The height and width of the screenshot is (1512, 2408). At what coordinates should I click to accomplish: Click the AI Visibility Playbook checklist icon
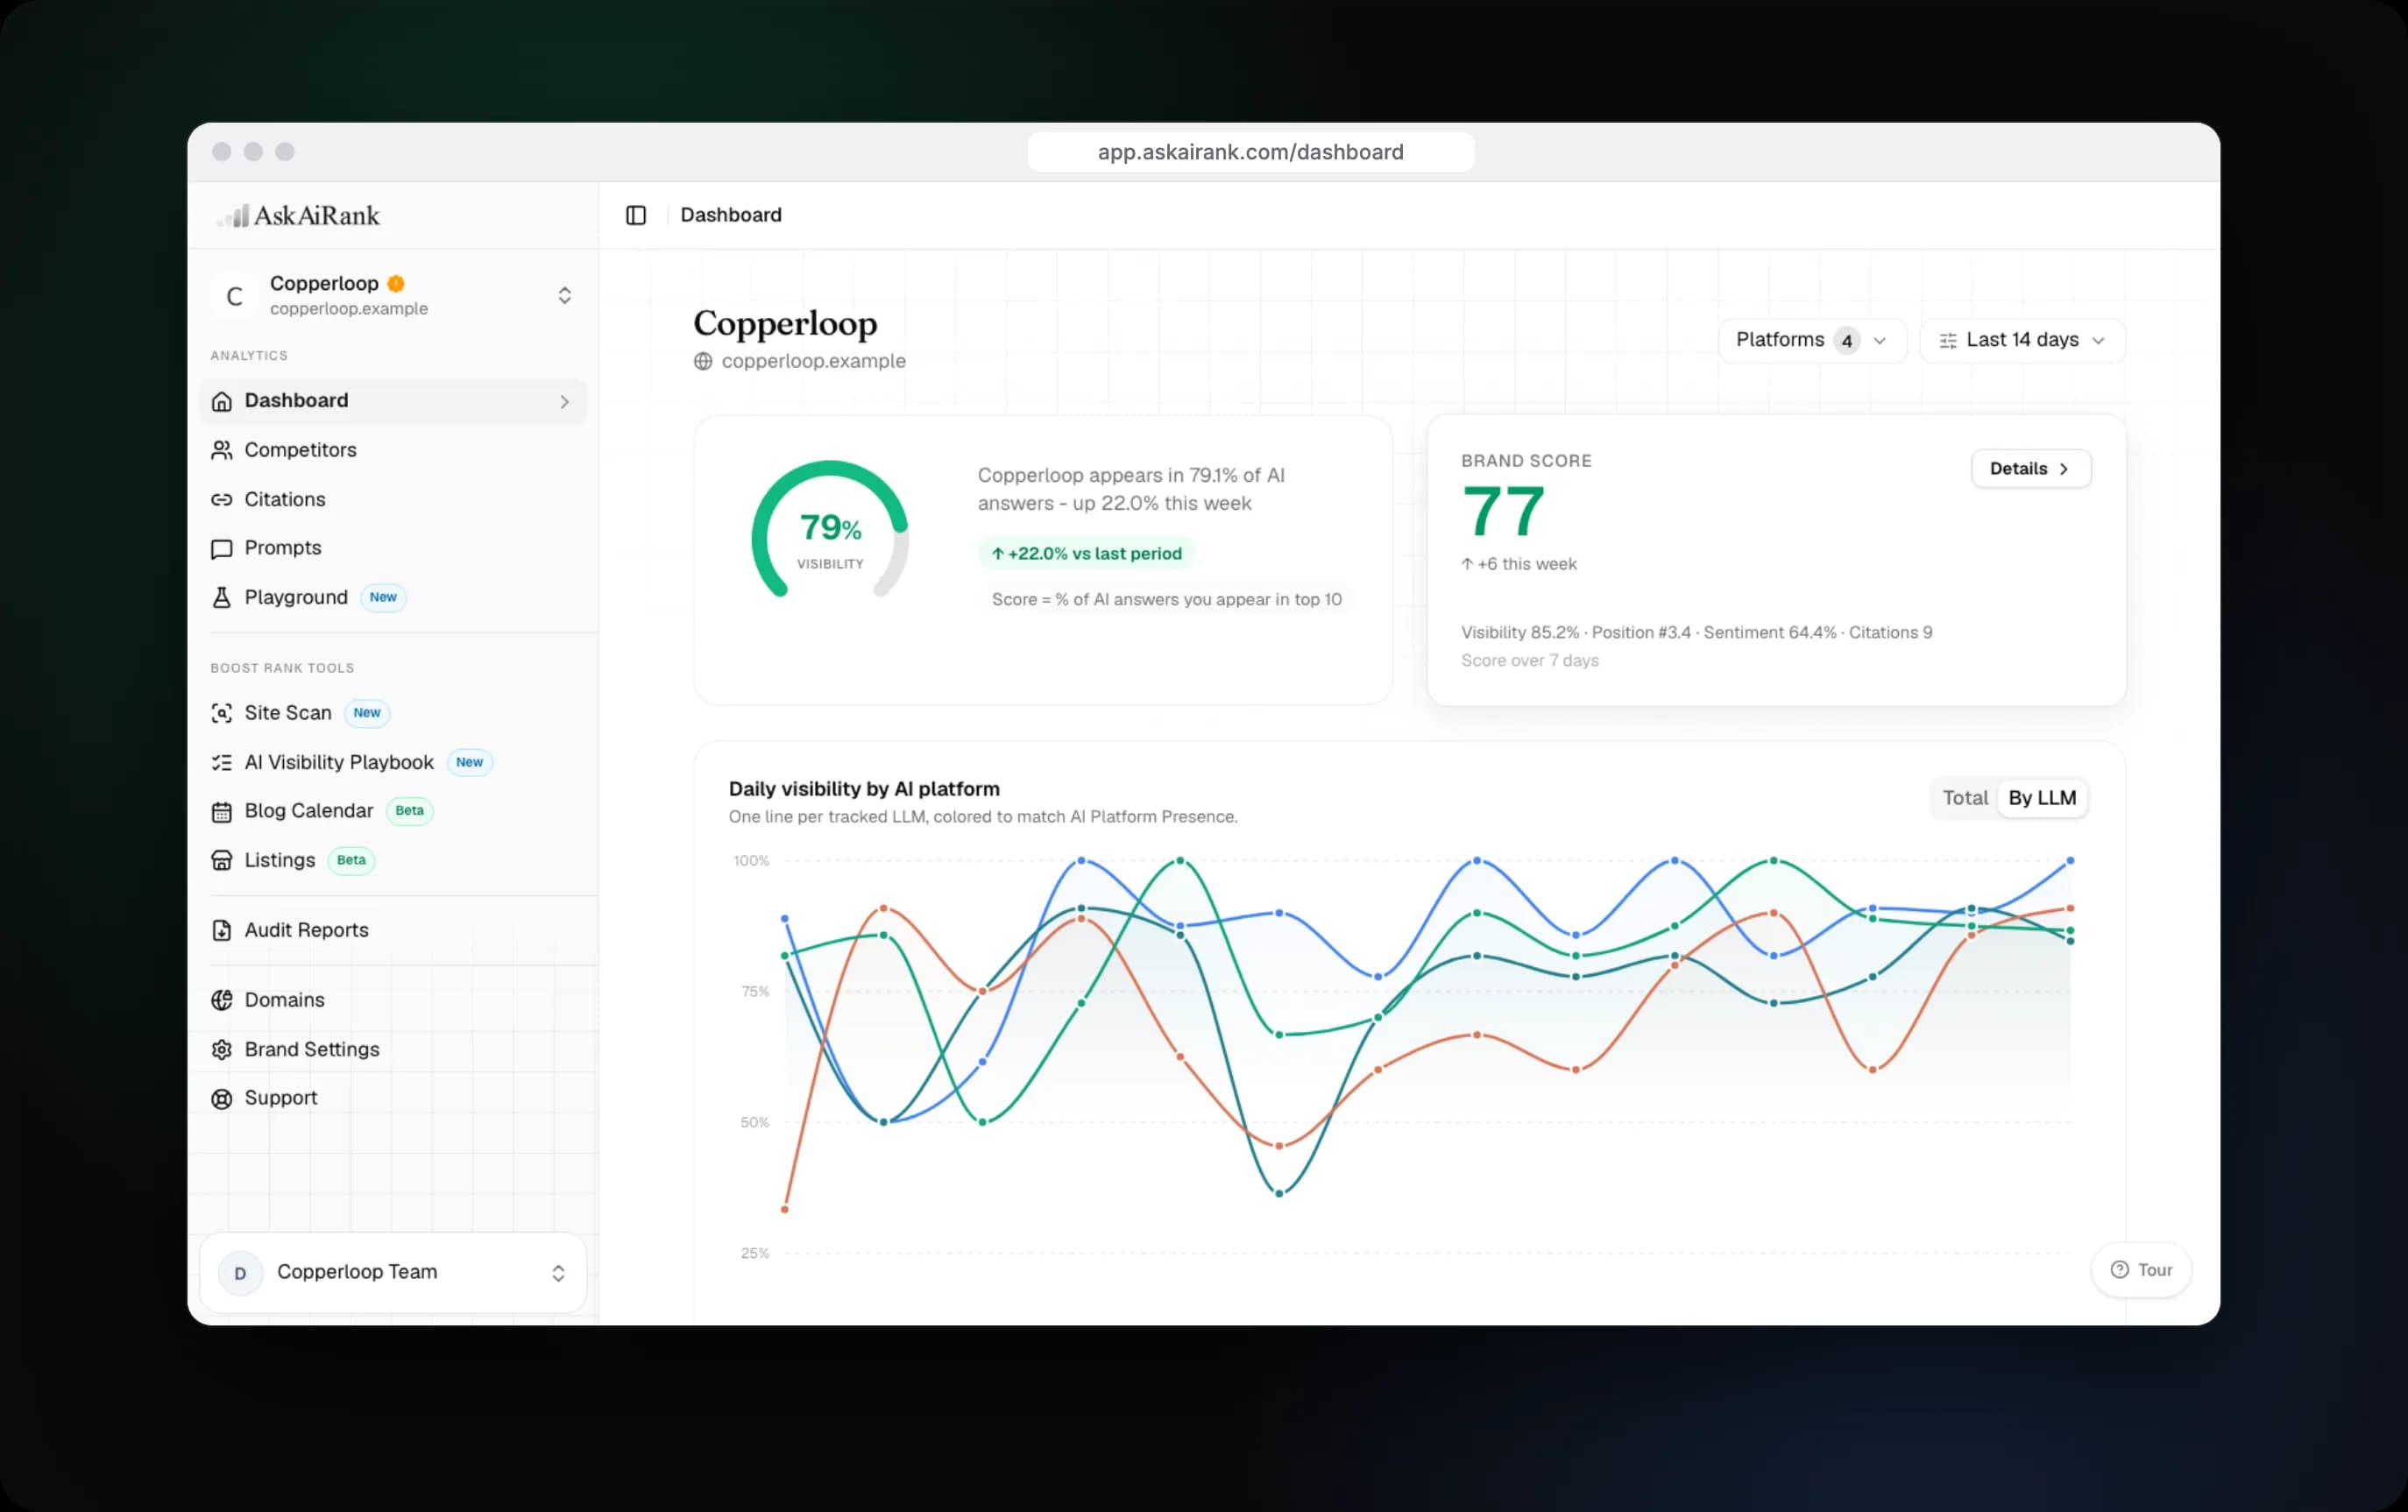[222, 762]
